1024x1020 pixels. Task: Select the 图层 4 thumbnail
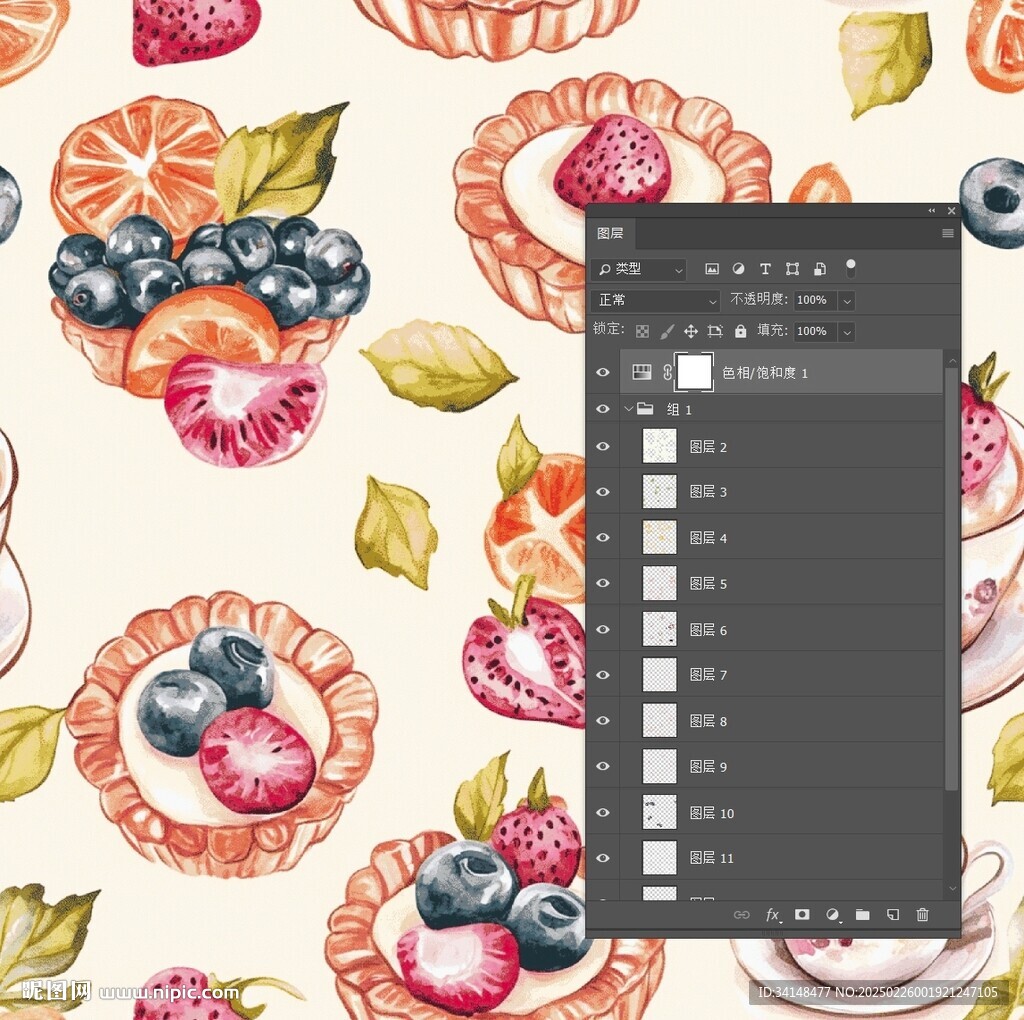pos(660,537)
